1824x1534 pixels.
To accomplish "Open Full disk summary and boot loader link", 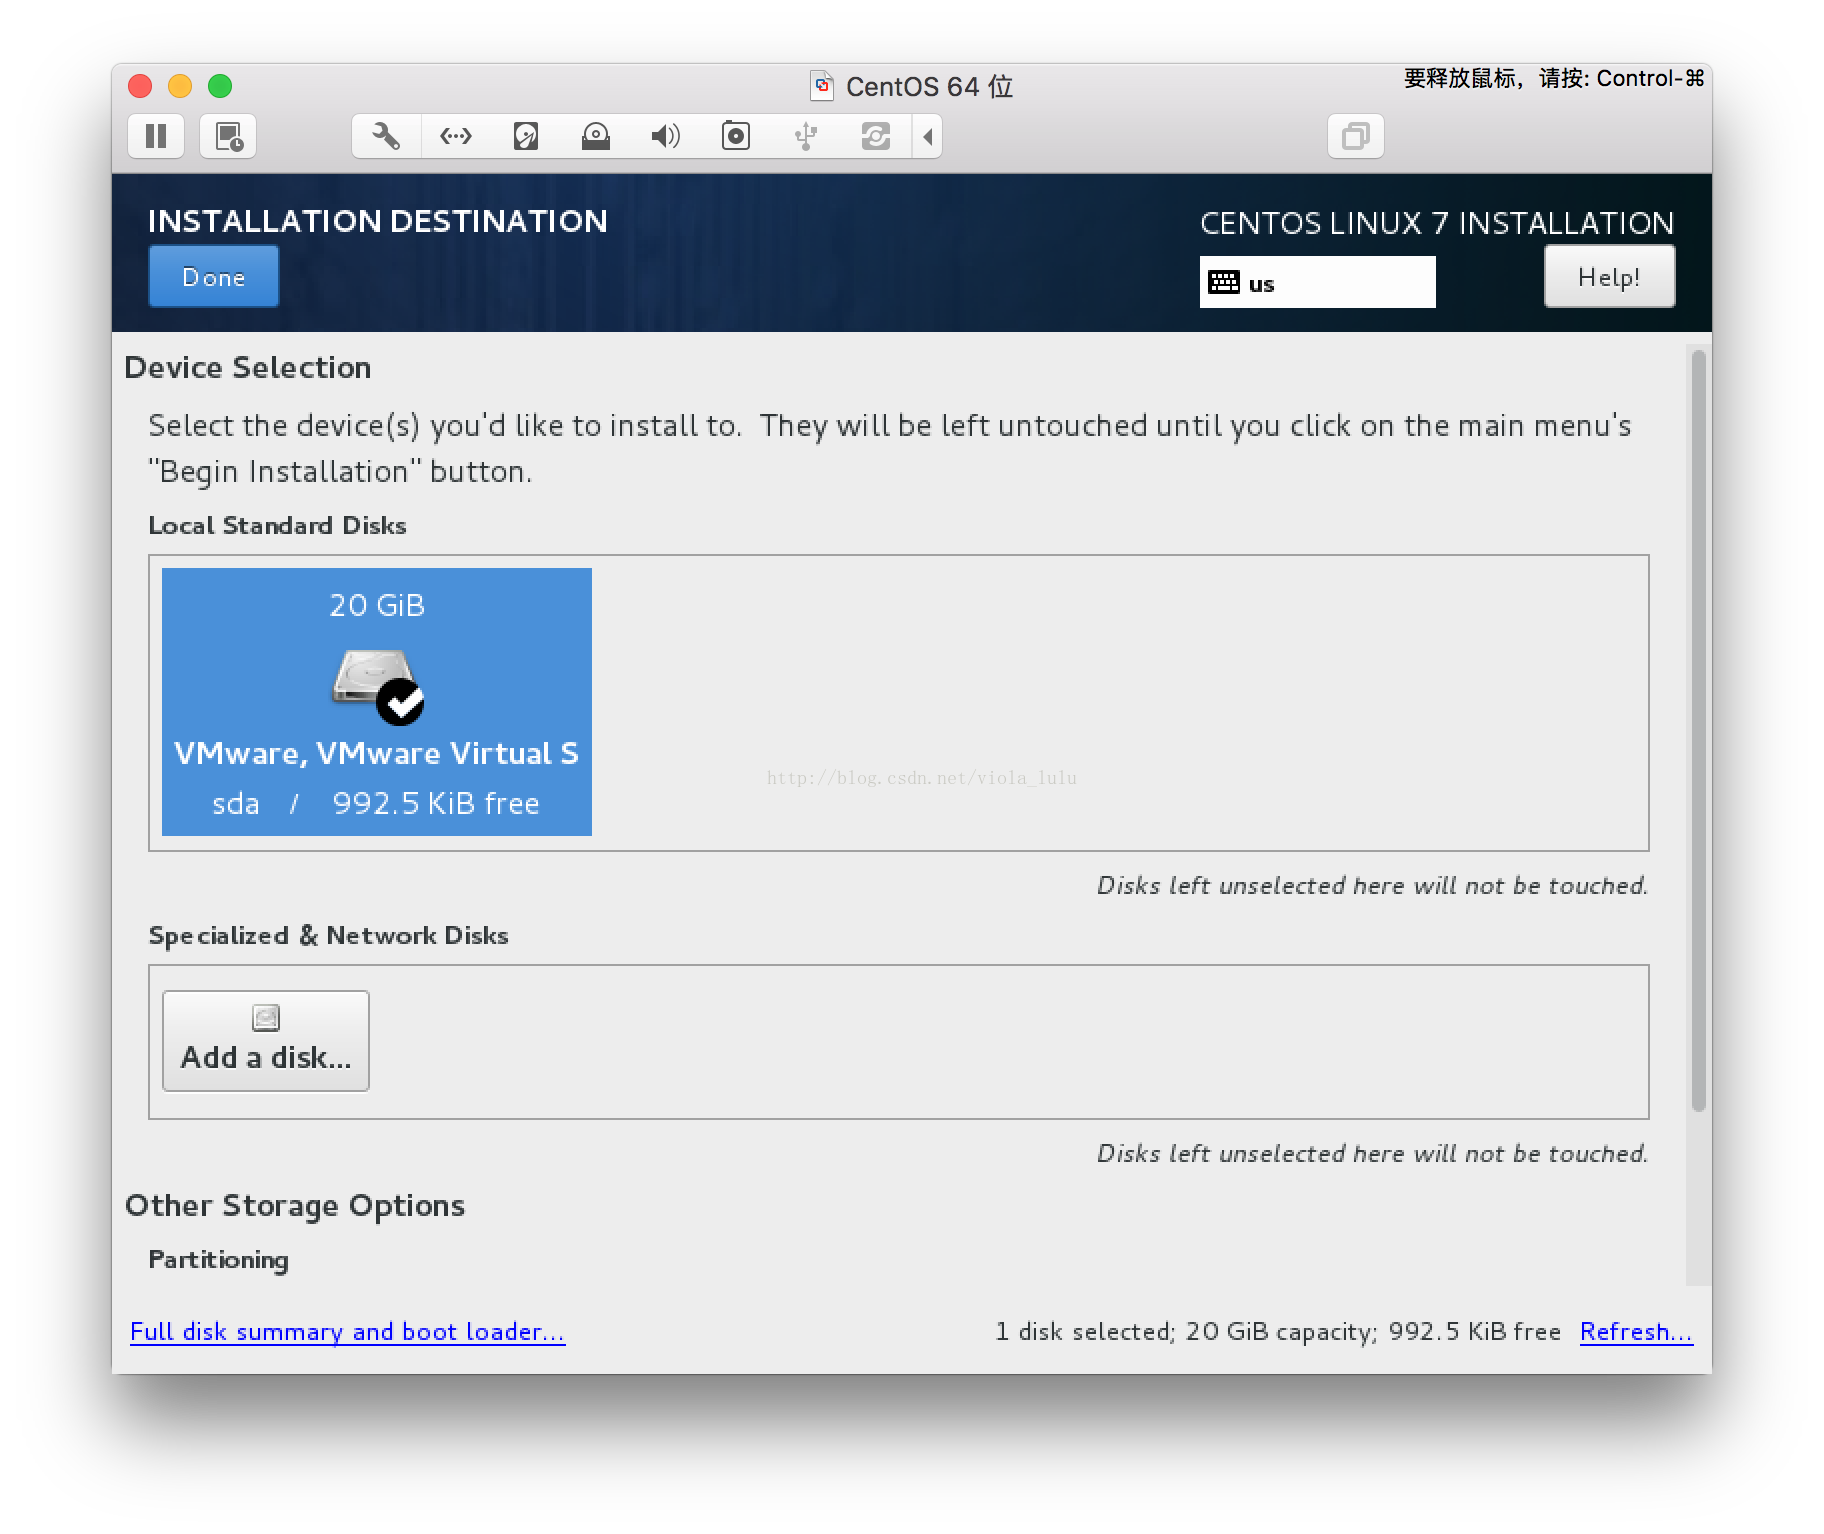I will pyautogui.click(x=348, y=1332).
